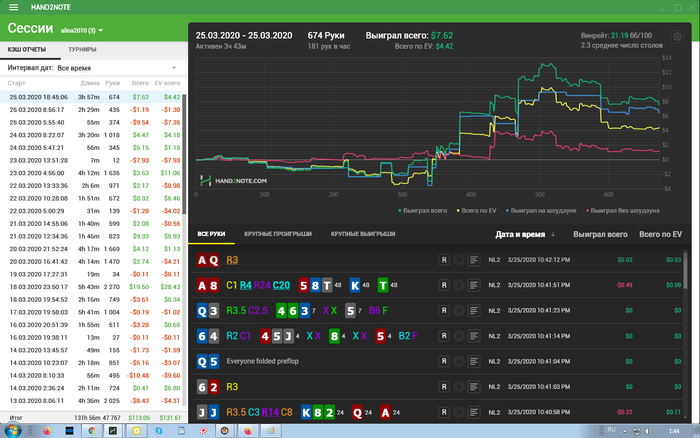The width and height of the screenshot is (700, 438).
Task: Select session 20.03.2020 21:52:24
Action: pyautogui.click(x=93, y=249)
